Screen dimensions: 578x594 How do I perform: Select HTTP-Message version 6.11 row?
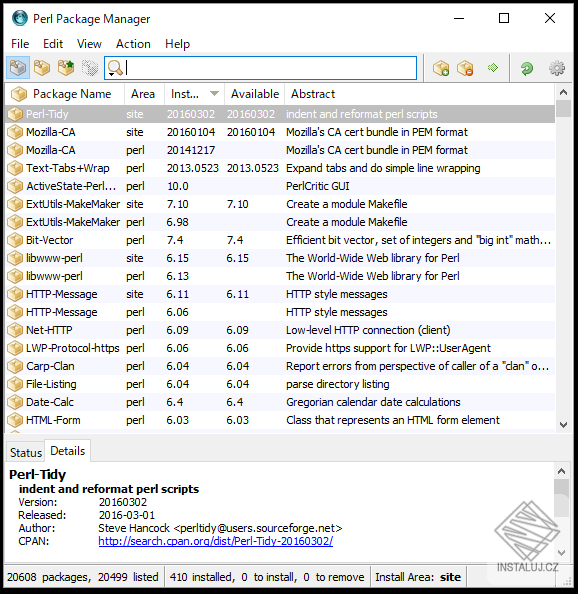click(x=280, y=294)
